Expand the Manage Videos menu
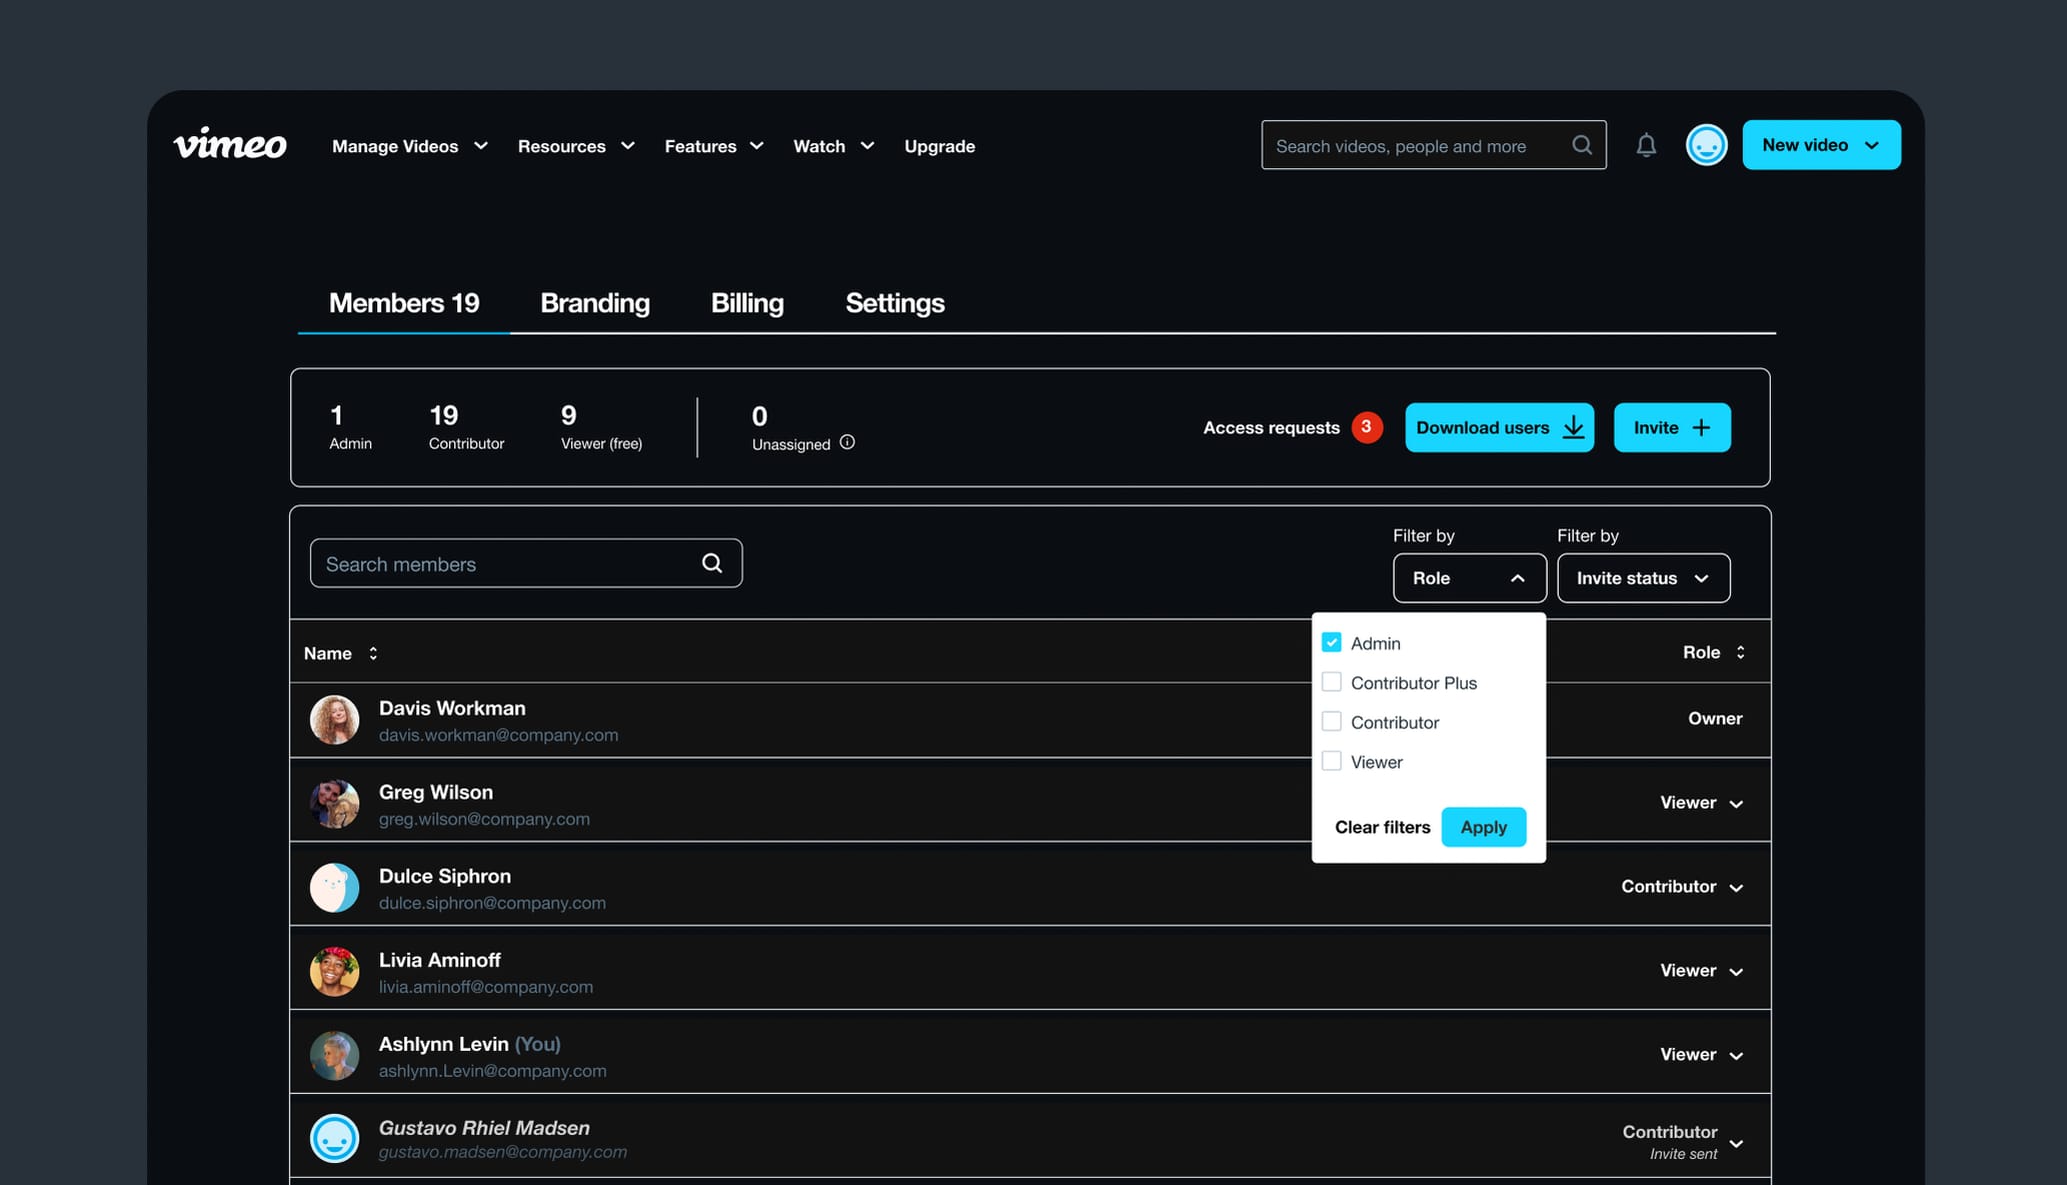This screenshot has width=2067, height=1185. [x=410, y=146]
